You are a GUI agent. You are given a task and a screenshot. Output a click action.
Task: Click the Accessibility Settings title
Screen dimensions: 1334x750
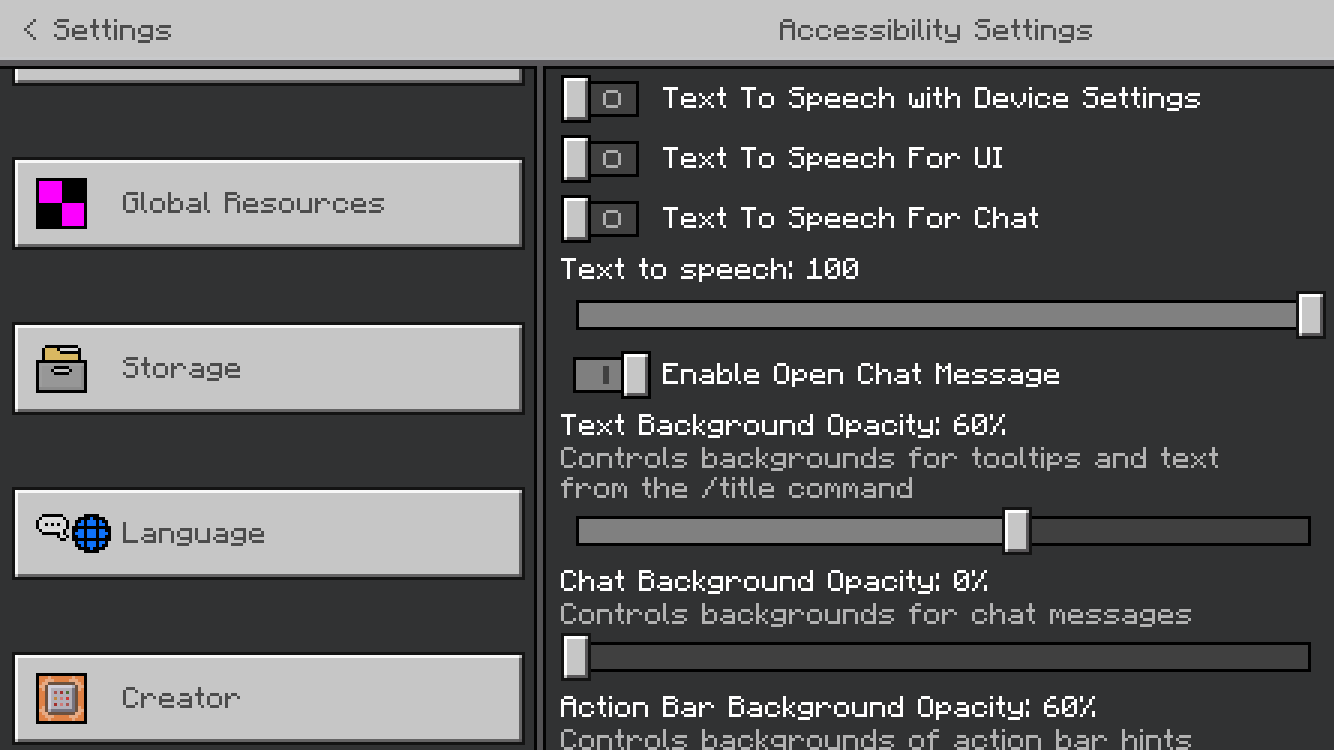[x=935, y=30]
